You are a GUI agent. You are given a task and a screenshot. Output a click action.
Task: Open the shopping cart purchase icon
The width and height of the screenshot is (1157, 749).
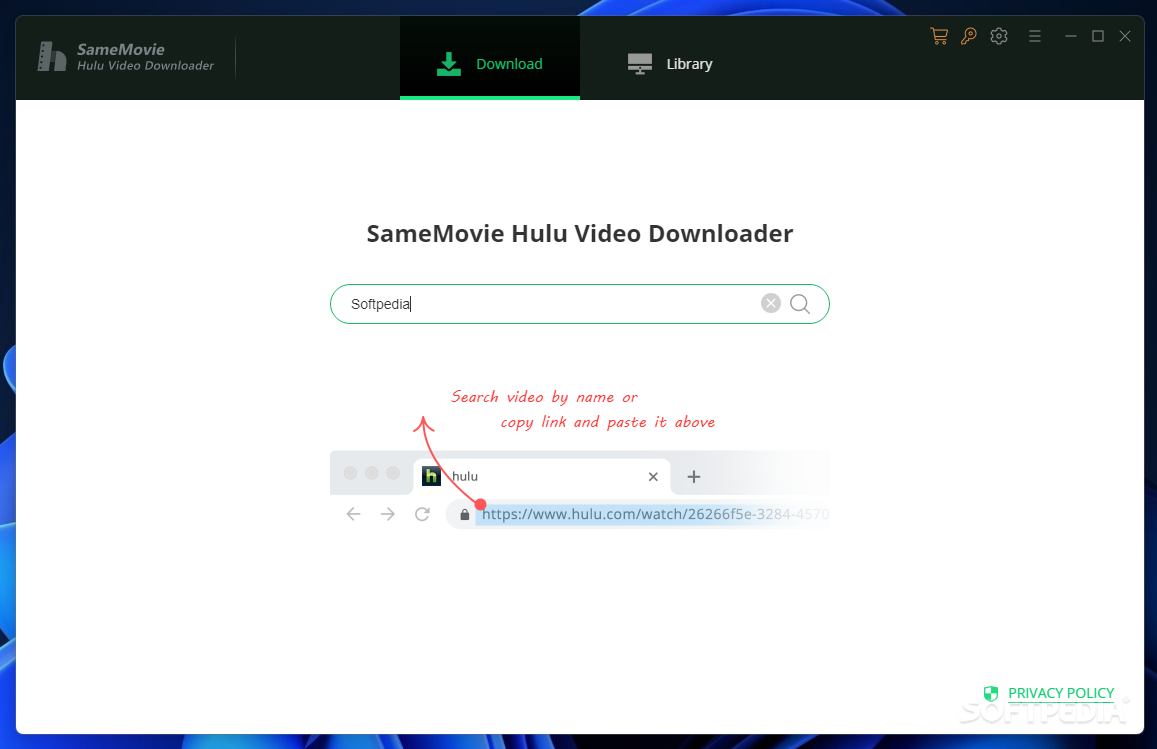(x=939, y=36)
